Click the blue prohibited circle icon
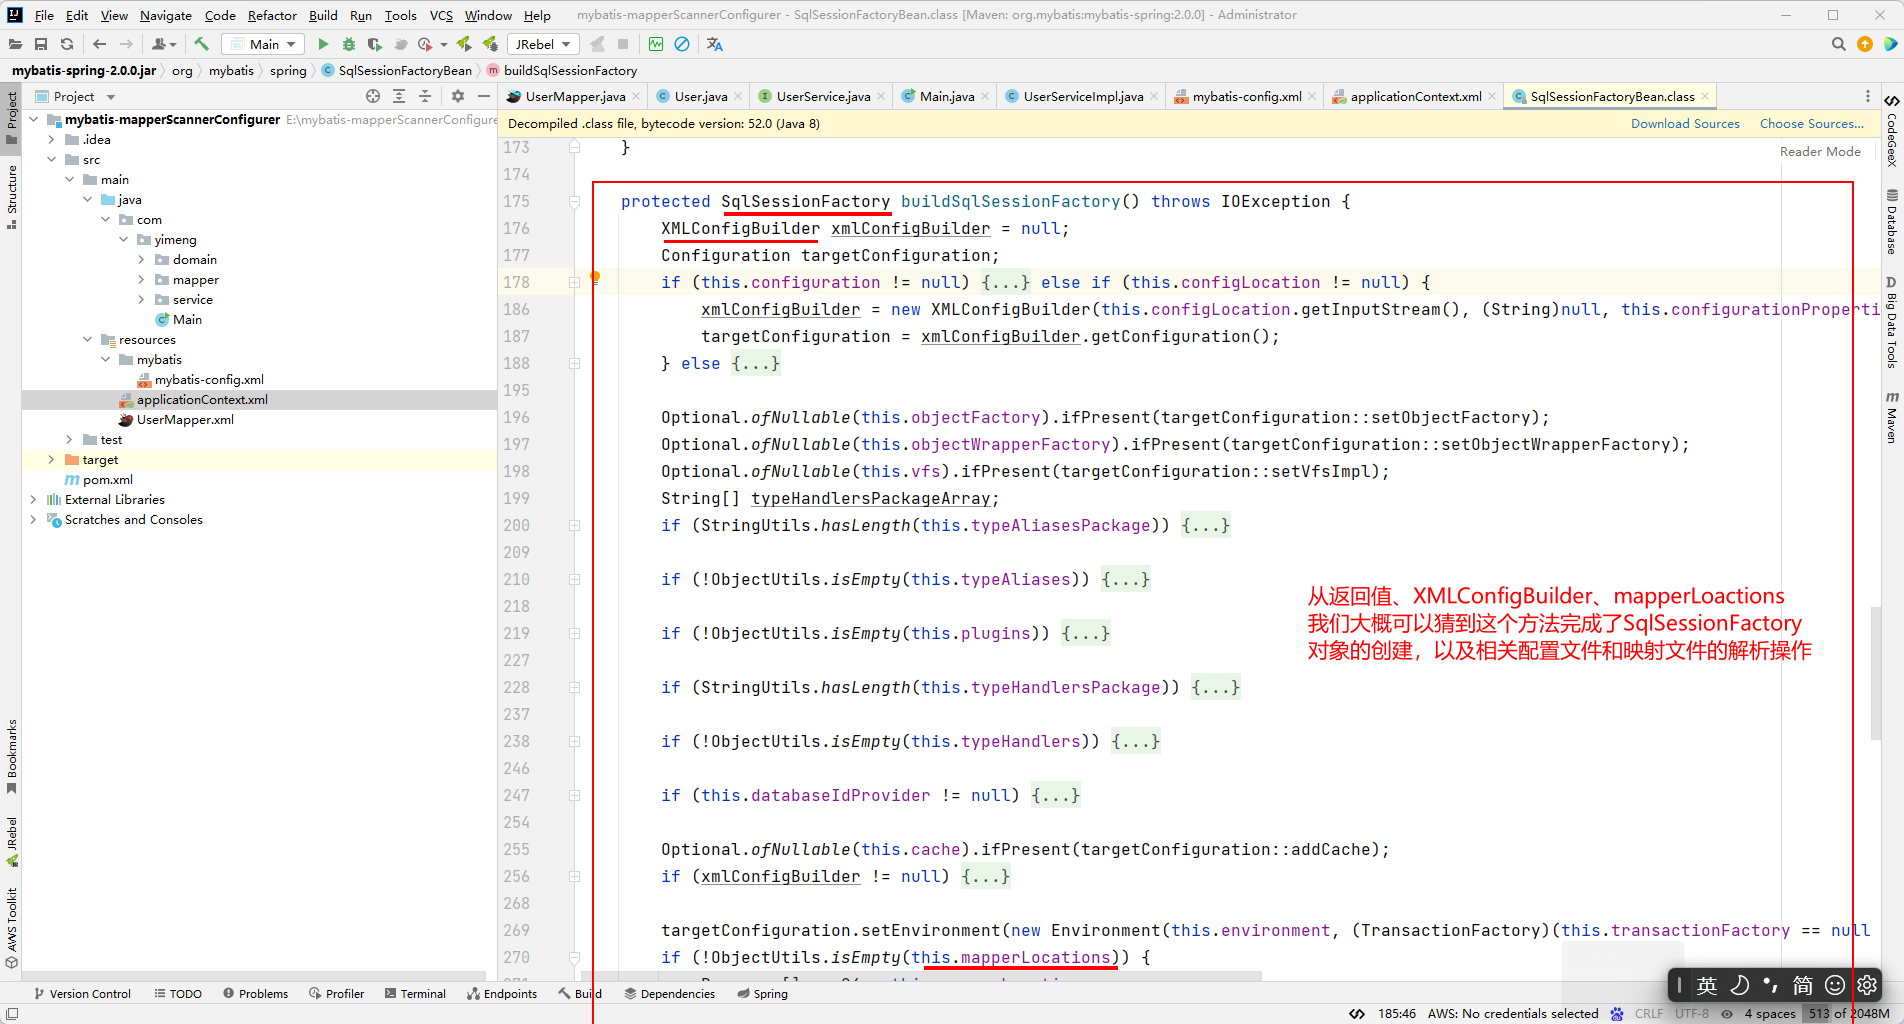 (682, 44)
